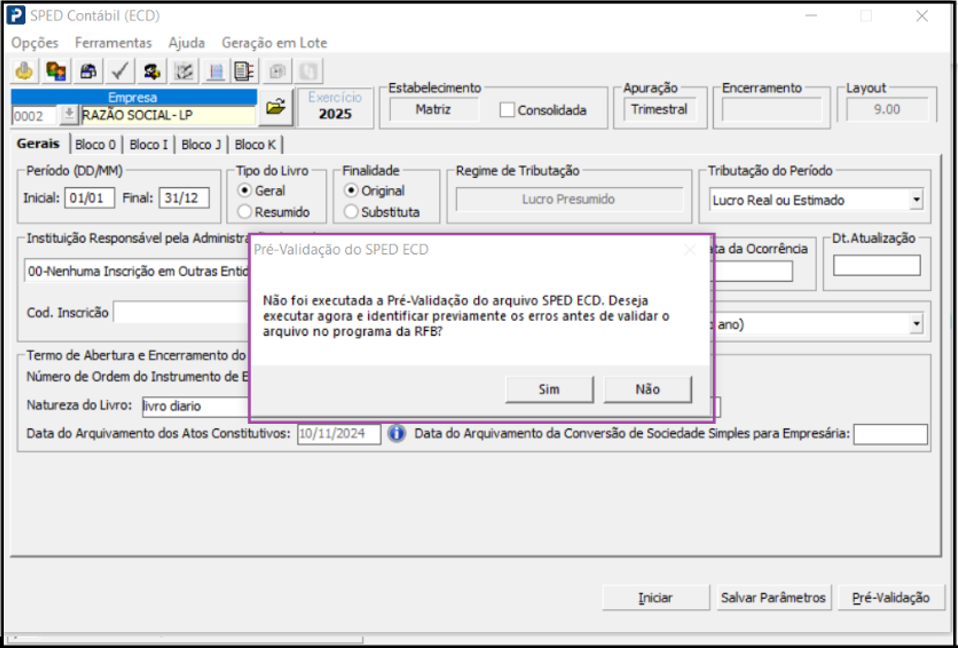
Task: Click the Iniciar button
Action: (x=656, y=598)
